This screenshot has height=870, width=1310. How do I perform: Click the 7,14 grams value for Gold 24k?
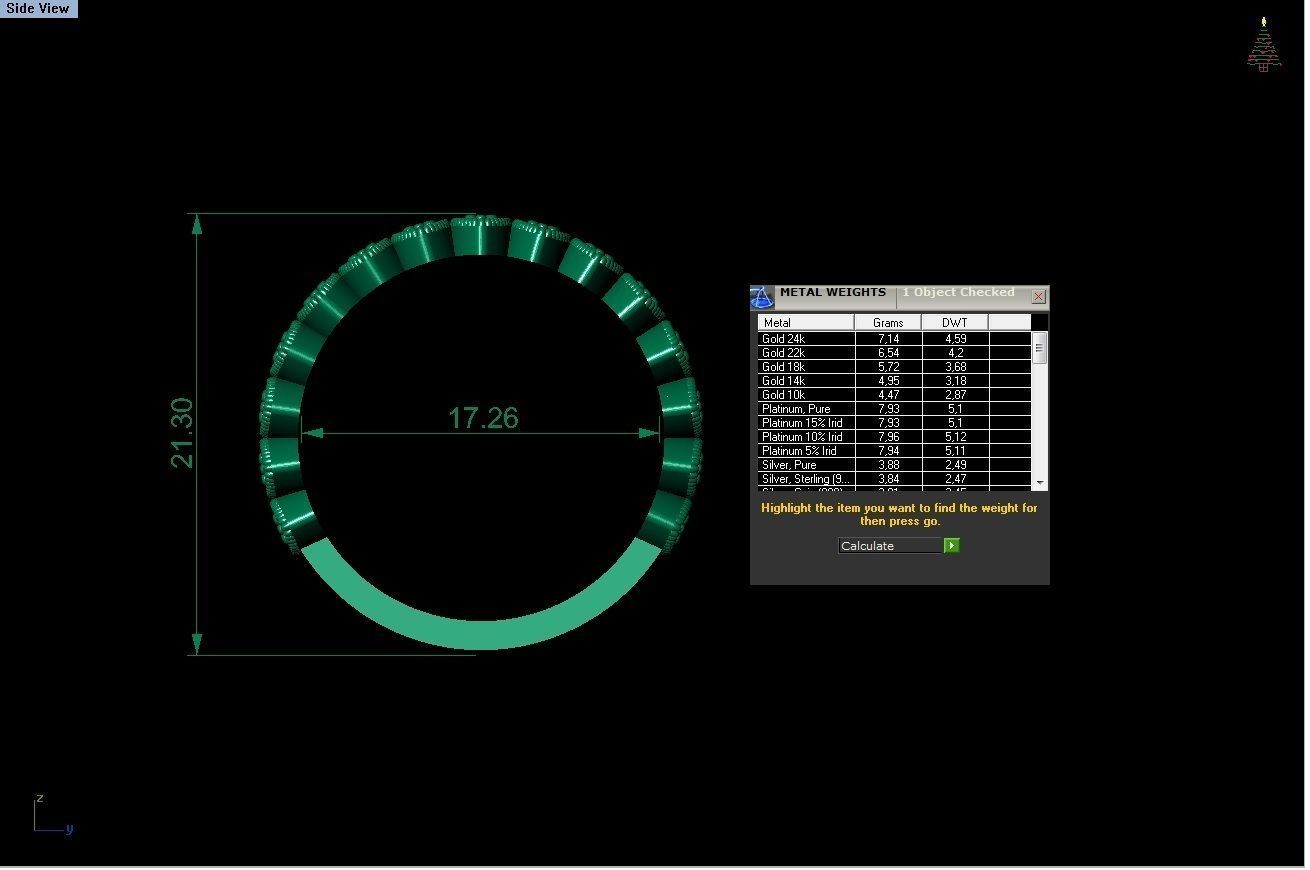888,339
